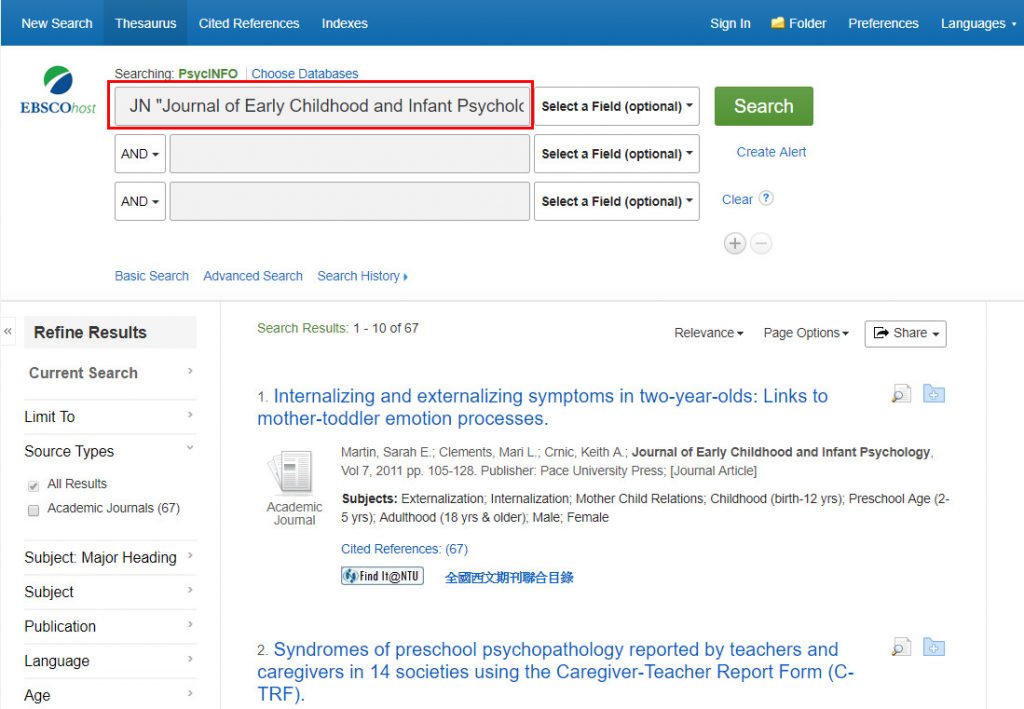The image size is (1024, 709).
Task: Open second row AND operator dropdown
Action: pyautogui.click(x=140, y=154)
